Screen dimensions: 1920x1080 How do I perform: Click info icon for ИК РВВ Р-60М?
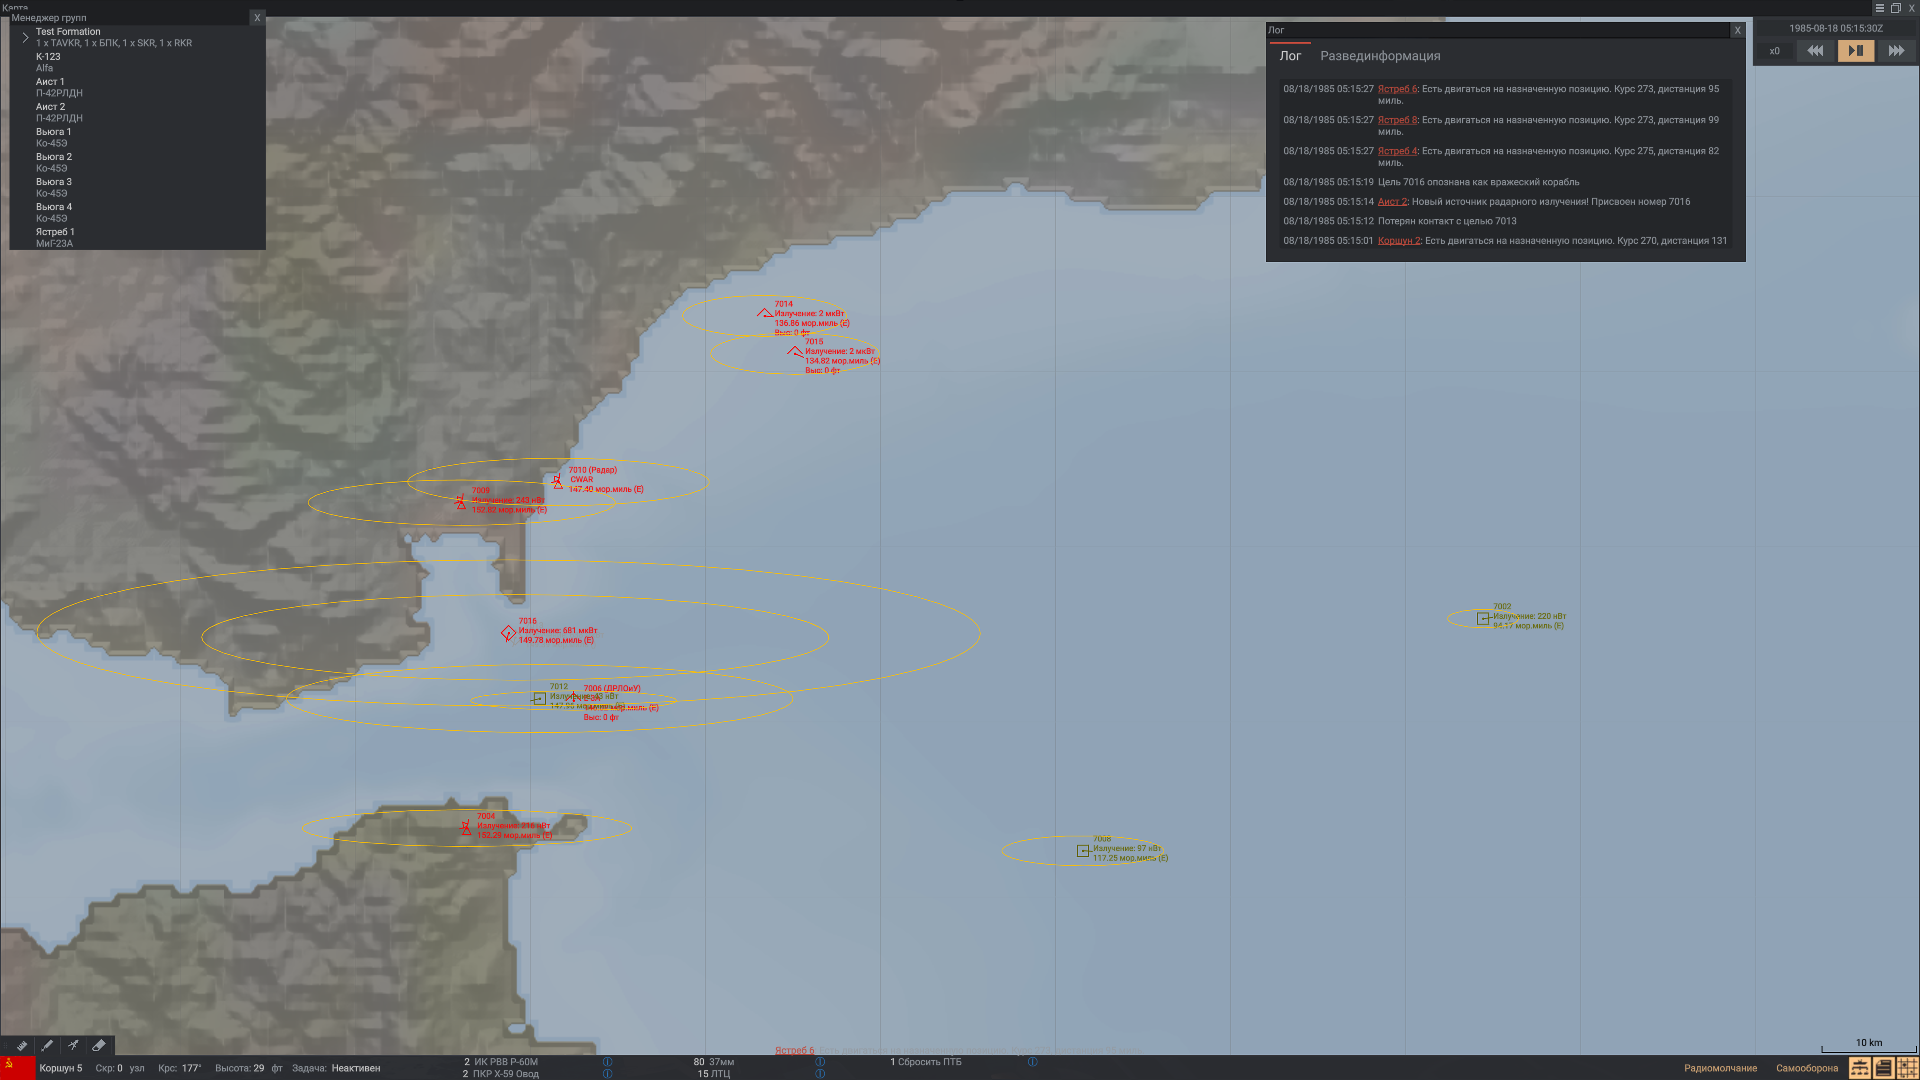click(x=607, y=1062)
